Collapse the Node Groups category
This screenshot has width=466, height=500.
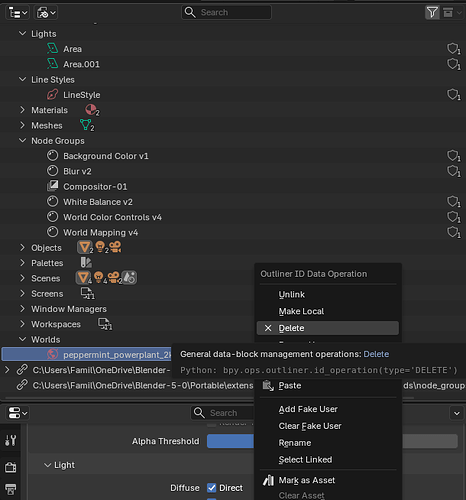(x=22, y=141)
